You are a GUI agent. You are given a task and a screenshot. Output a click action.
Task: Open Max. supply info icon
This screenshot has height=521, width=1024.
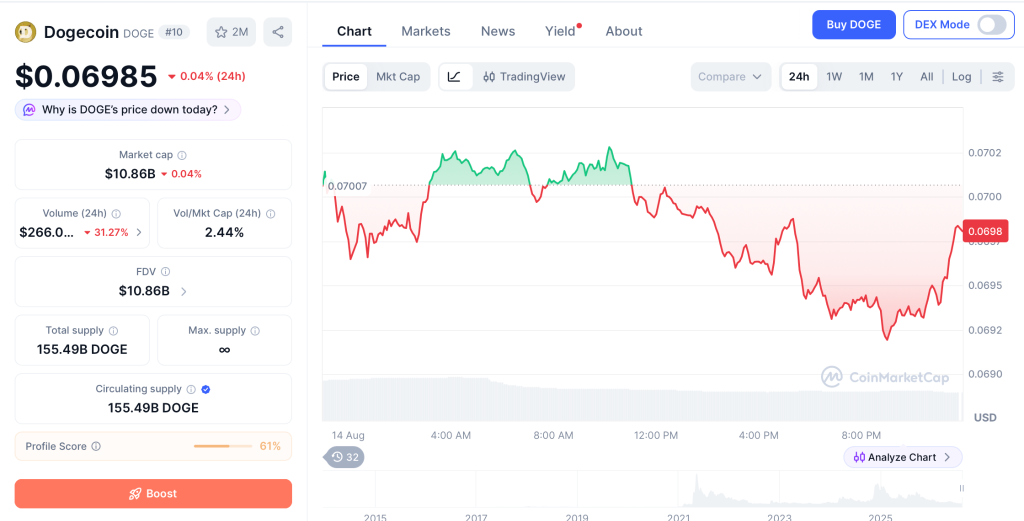(255, 331)
